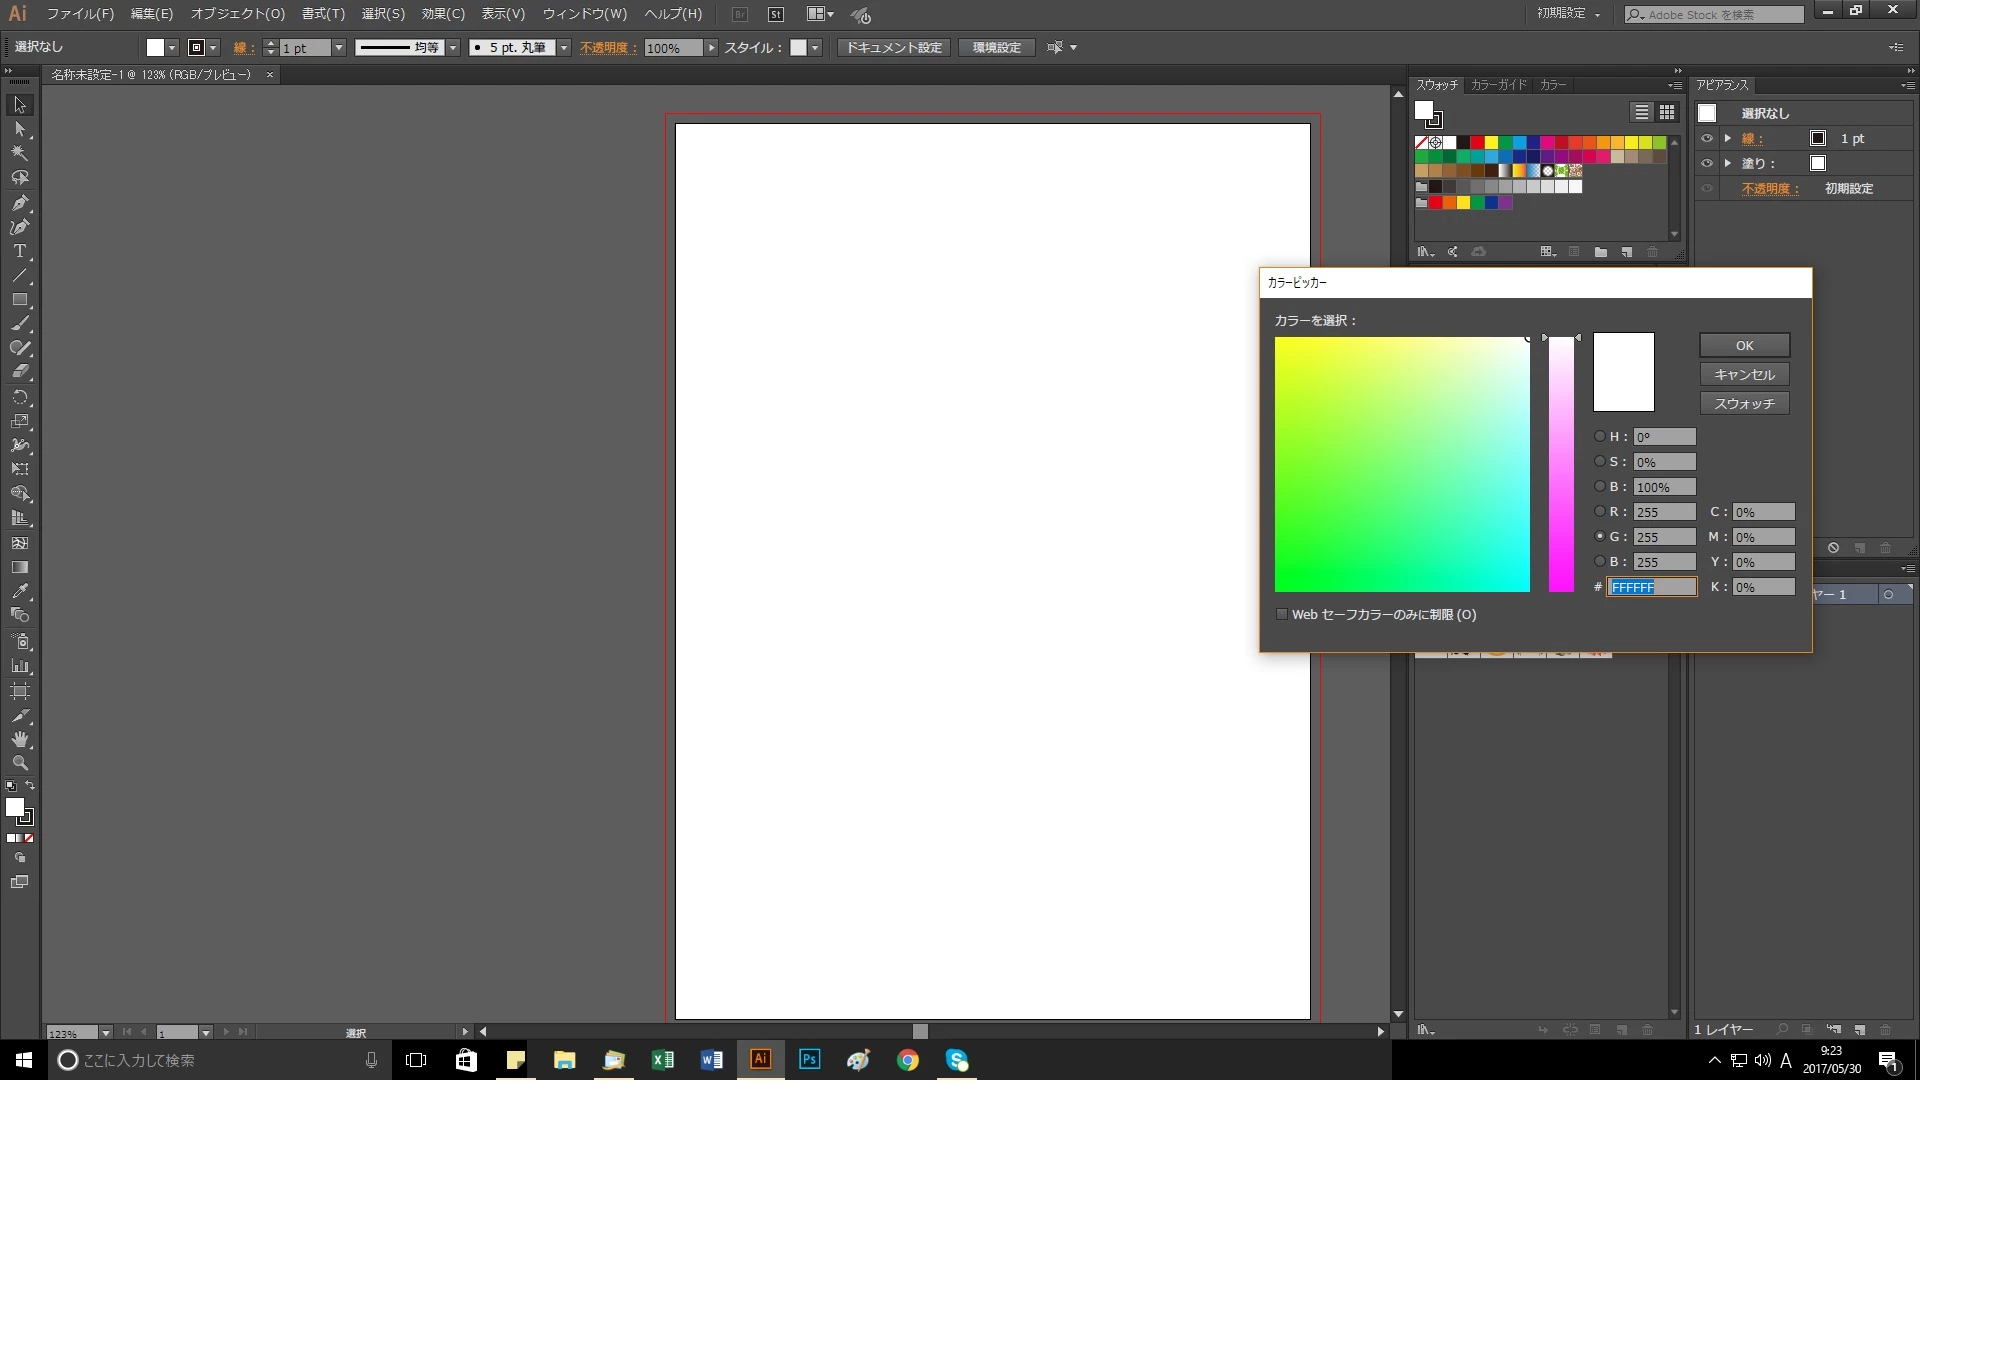The width and height of the screenshot is (2000, 1359).
Task: Toggle visibility of stroke appearance row
Action: [x=1707, y=139]
